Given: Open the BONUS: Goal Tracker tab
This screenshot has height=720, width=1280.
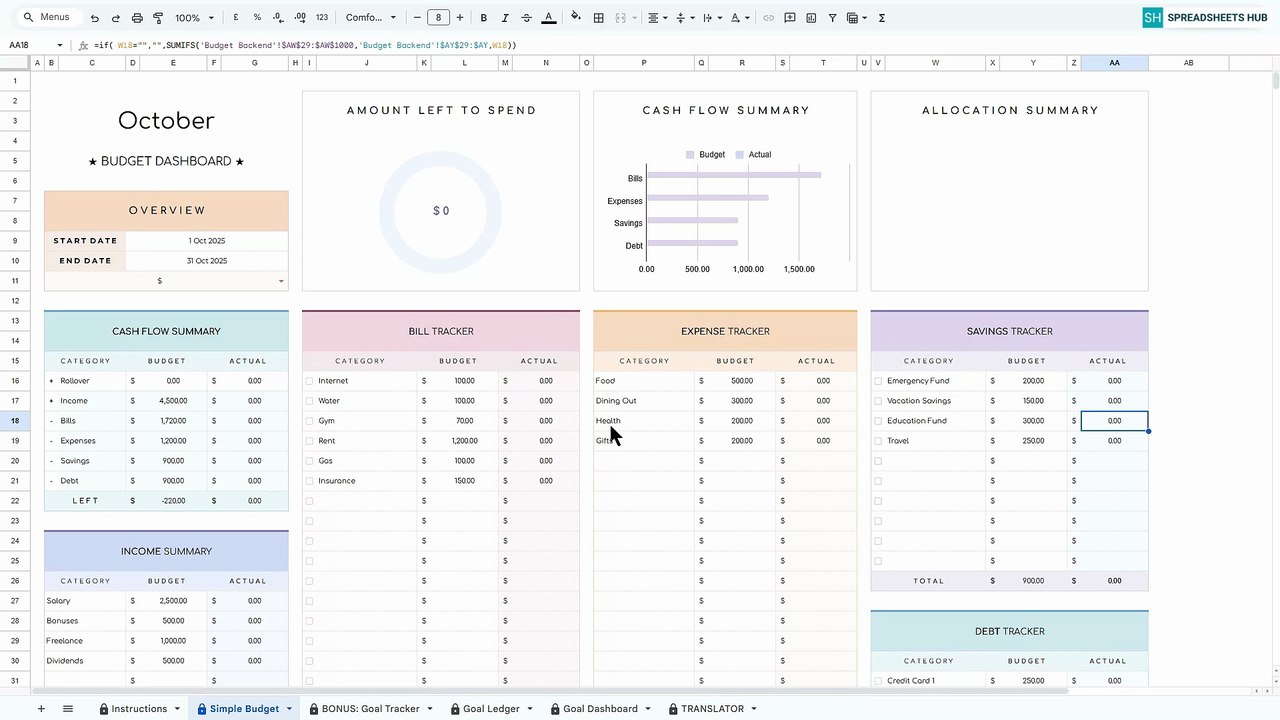Looking at the screenshot, I should coord(370,709).
